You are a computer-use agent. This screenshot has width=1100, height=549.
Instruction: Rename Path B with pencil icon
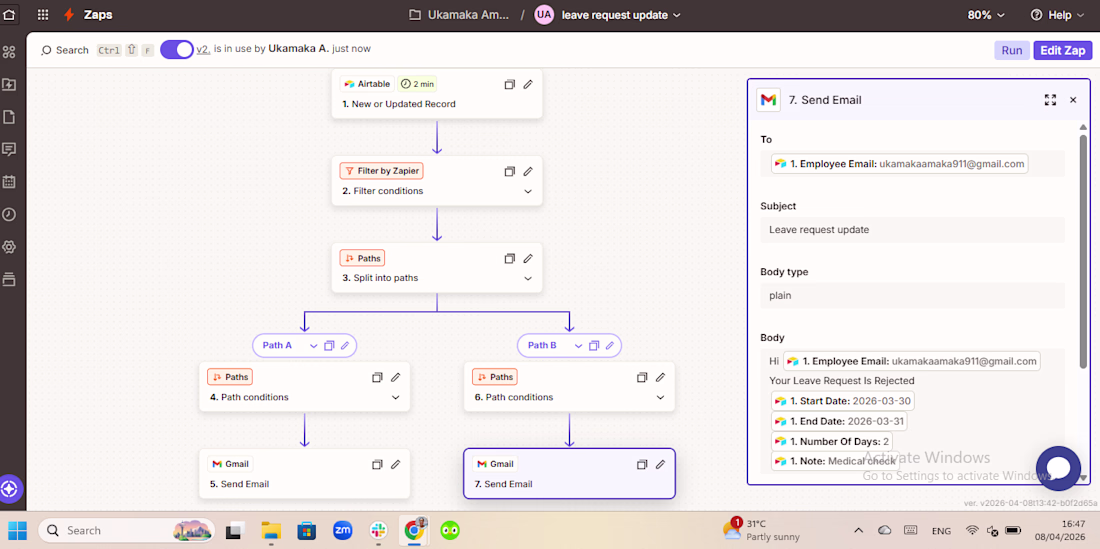pos(610,345)
